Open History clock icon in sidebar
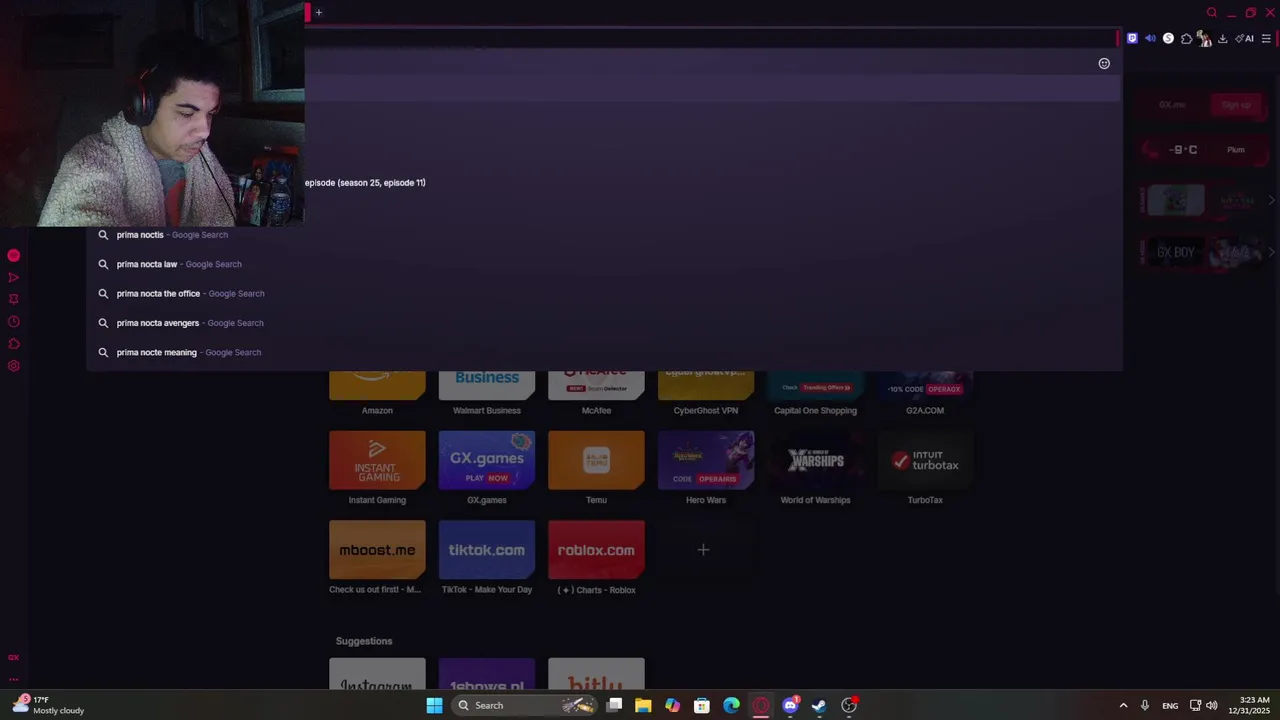Viewport: 1280px width, 720px height. tap(13, 321)
